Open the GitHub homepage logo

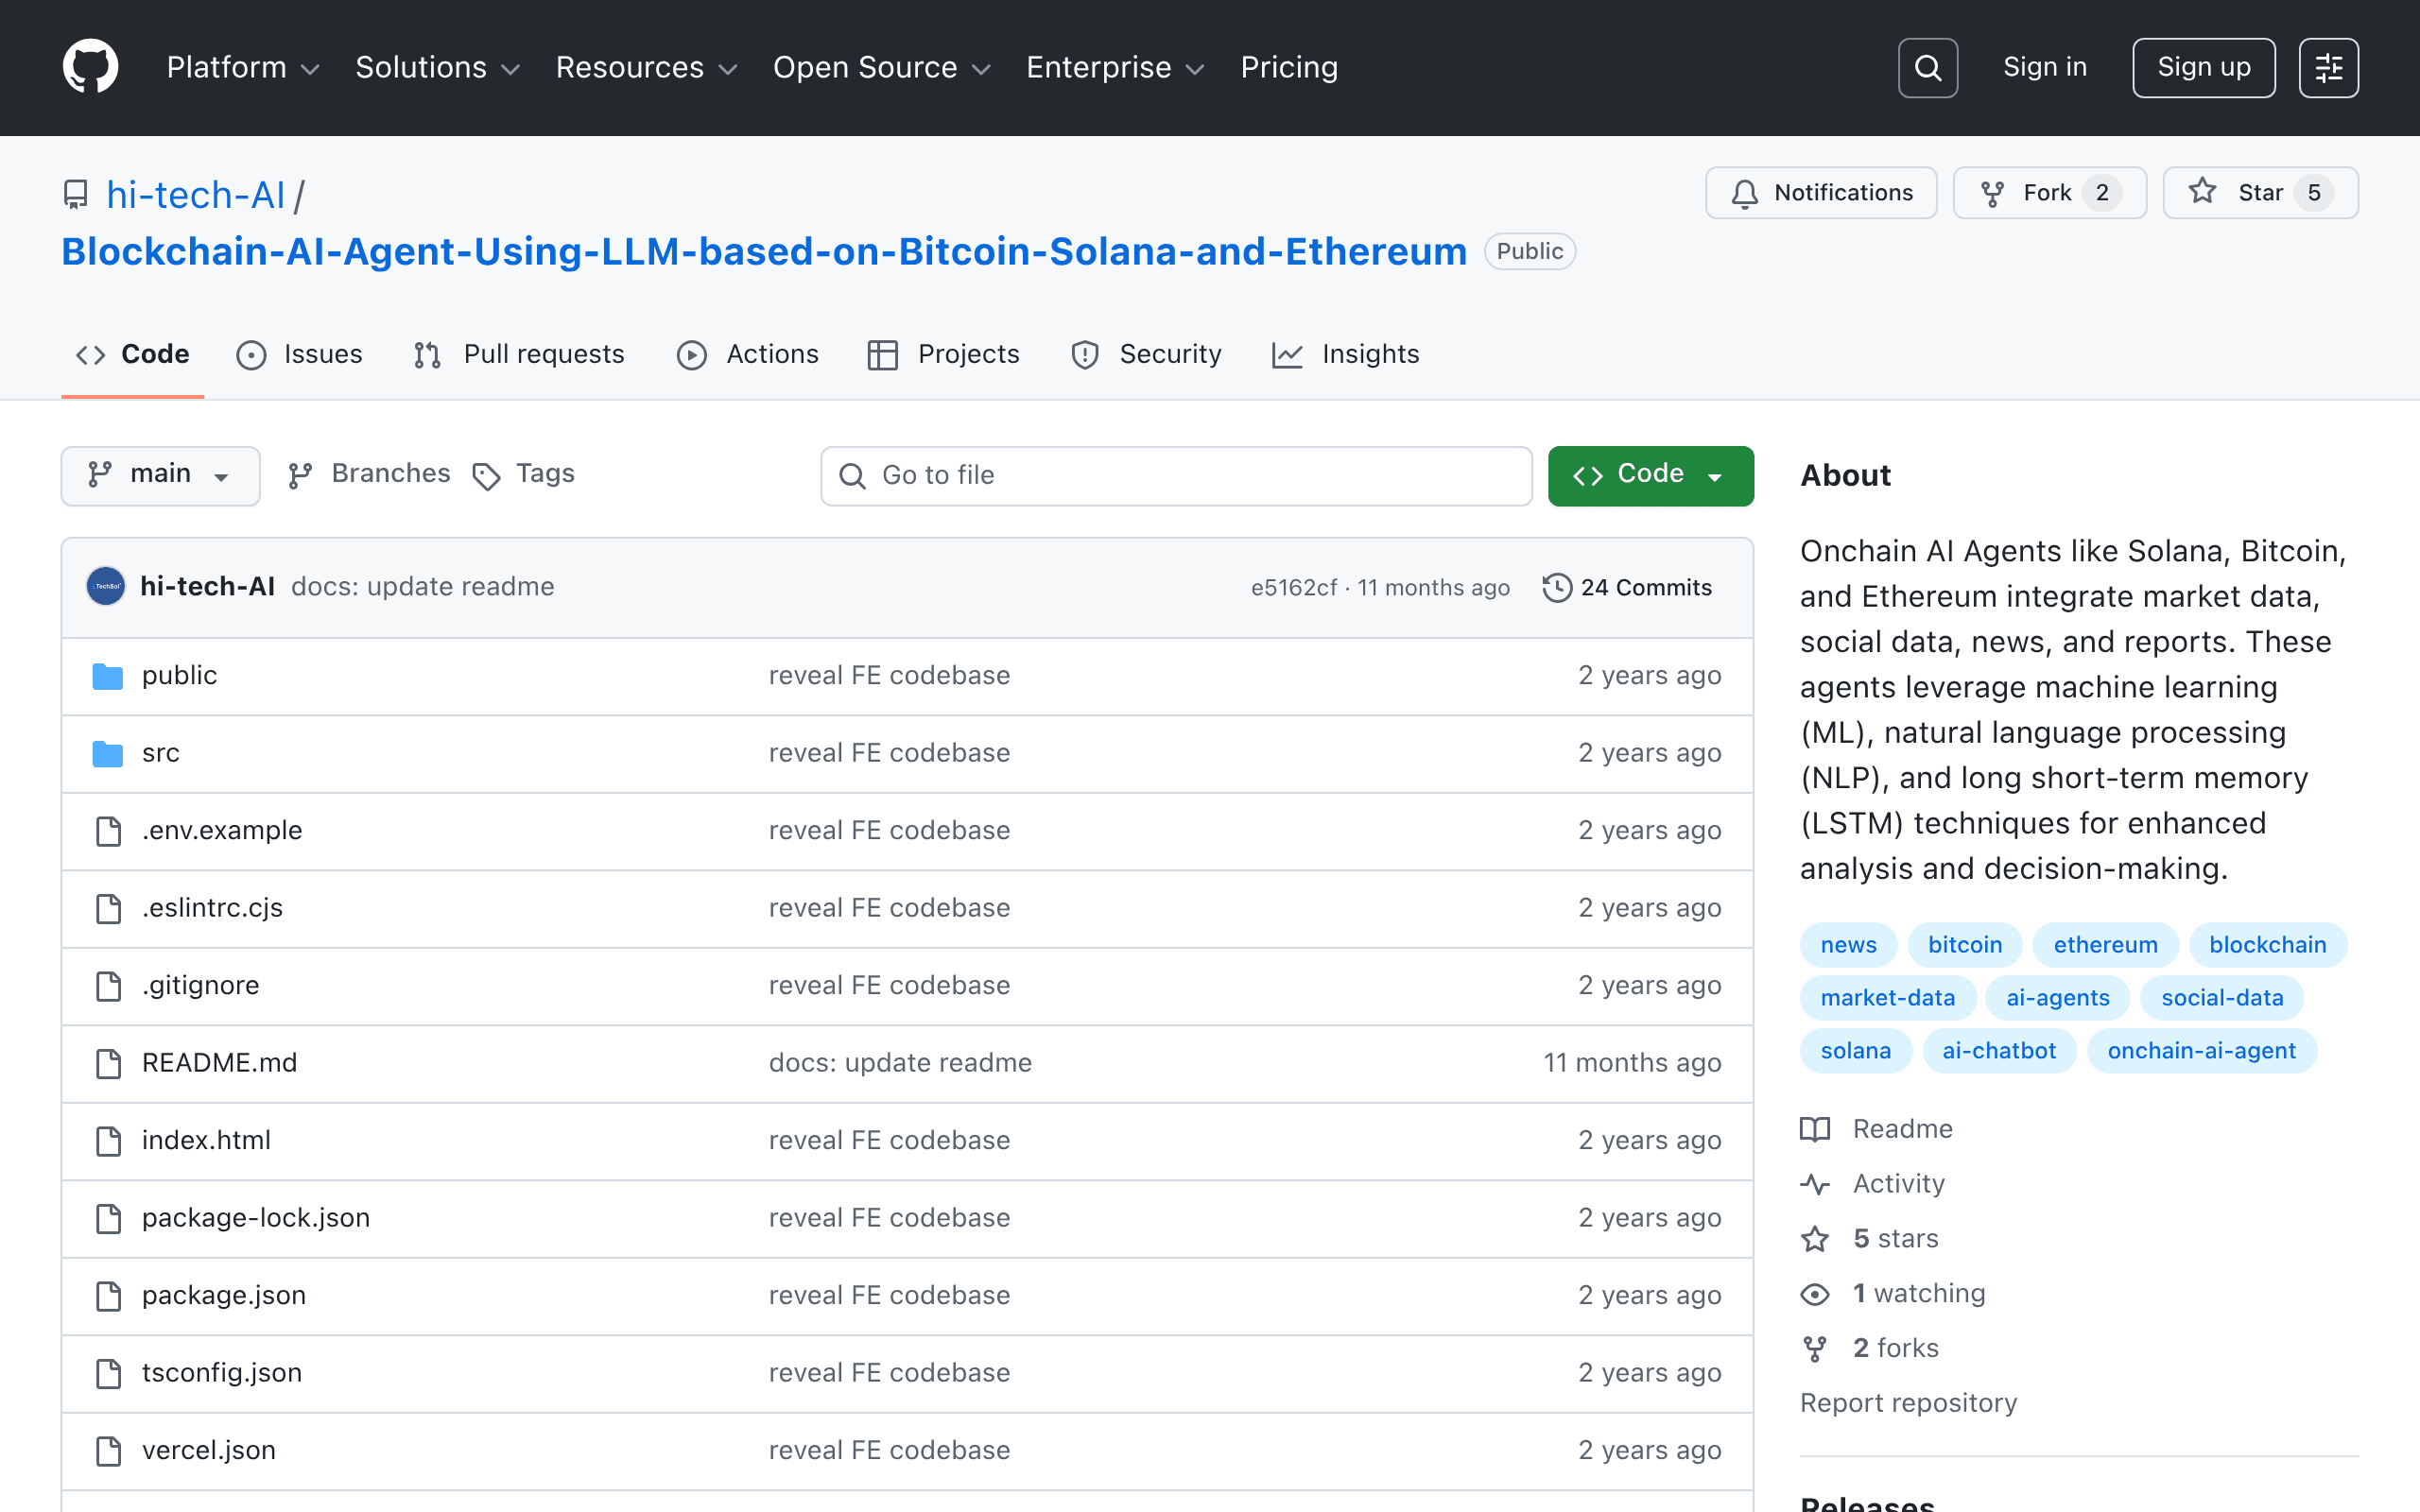pyautogui.click(x=90, y=67)
